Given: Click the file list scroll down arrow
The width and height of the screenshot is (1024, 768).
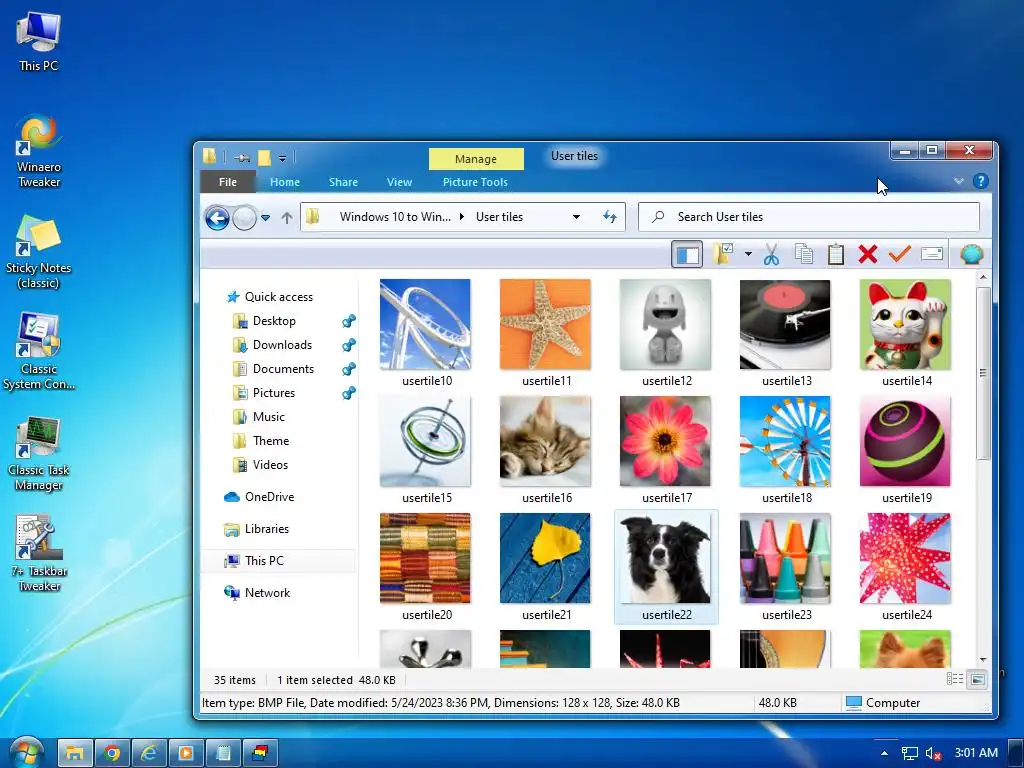Looking at the screenshot, I should pyautogui.click(x=983, y=660).
